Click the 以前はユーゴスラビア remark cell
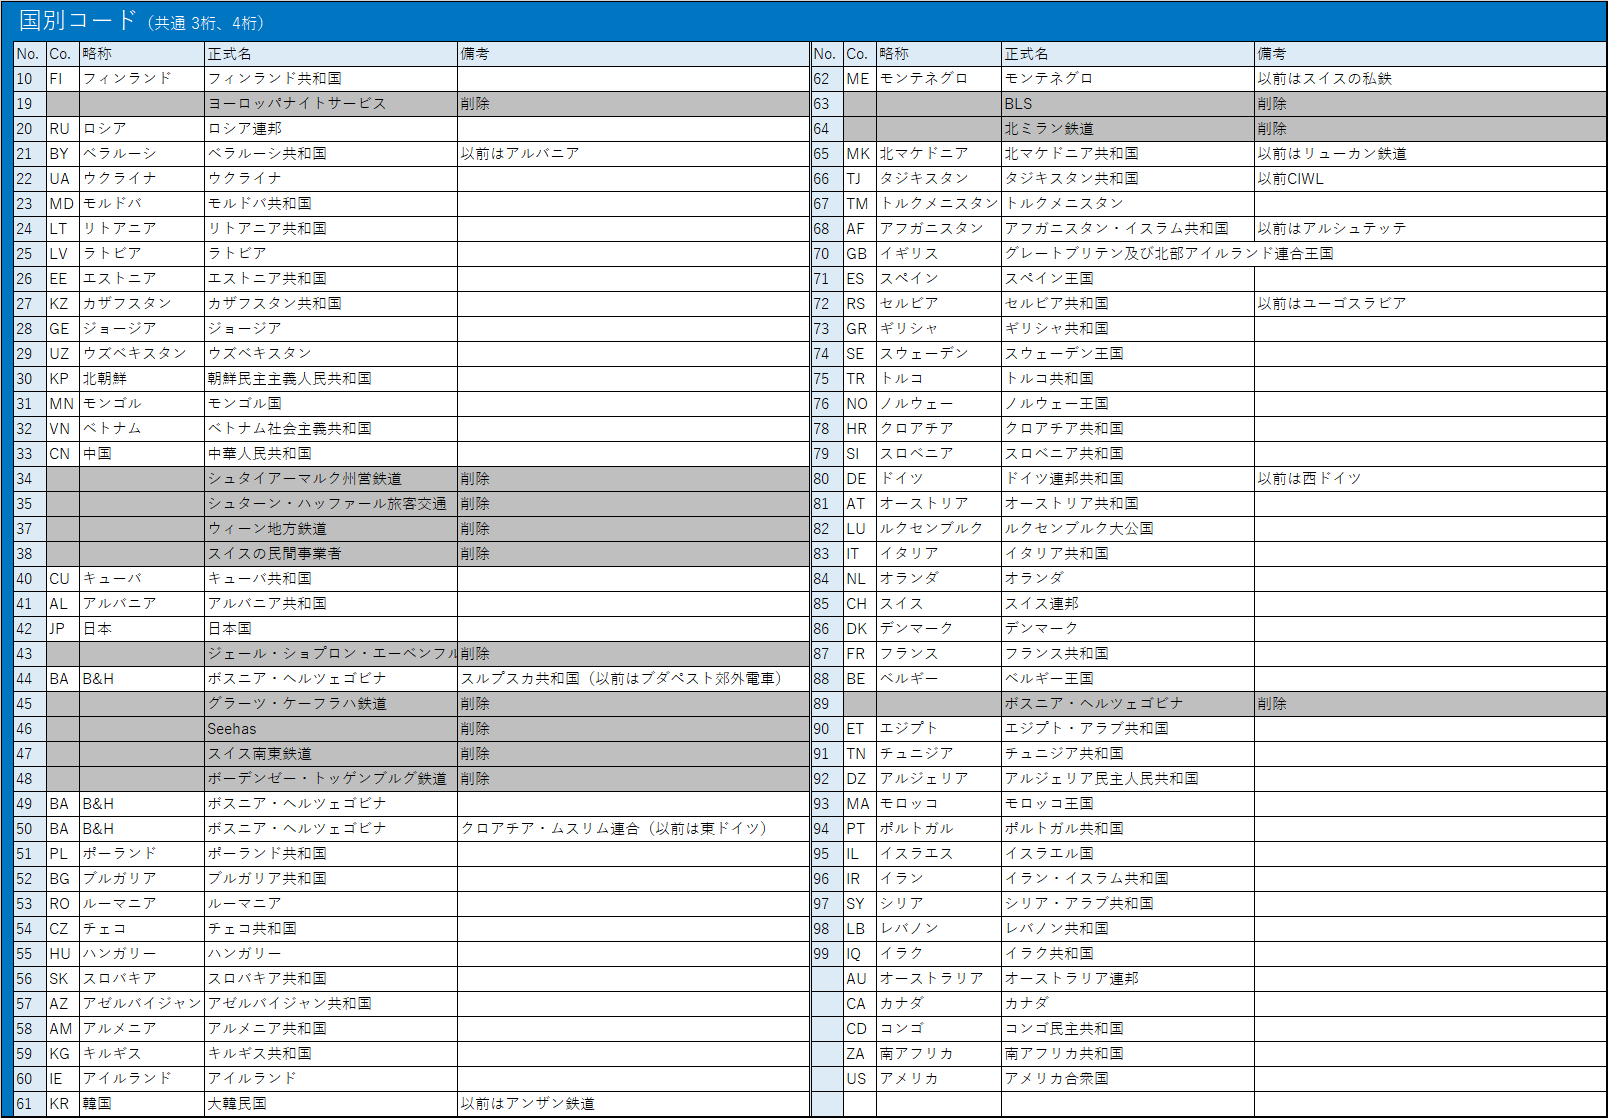Screen dimensions: 1608x1118 1430,303
